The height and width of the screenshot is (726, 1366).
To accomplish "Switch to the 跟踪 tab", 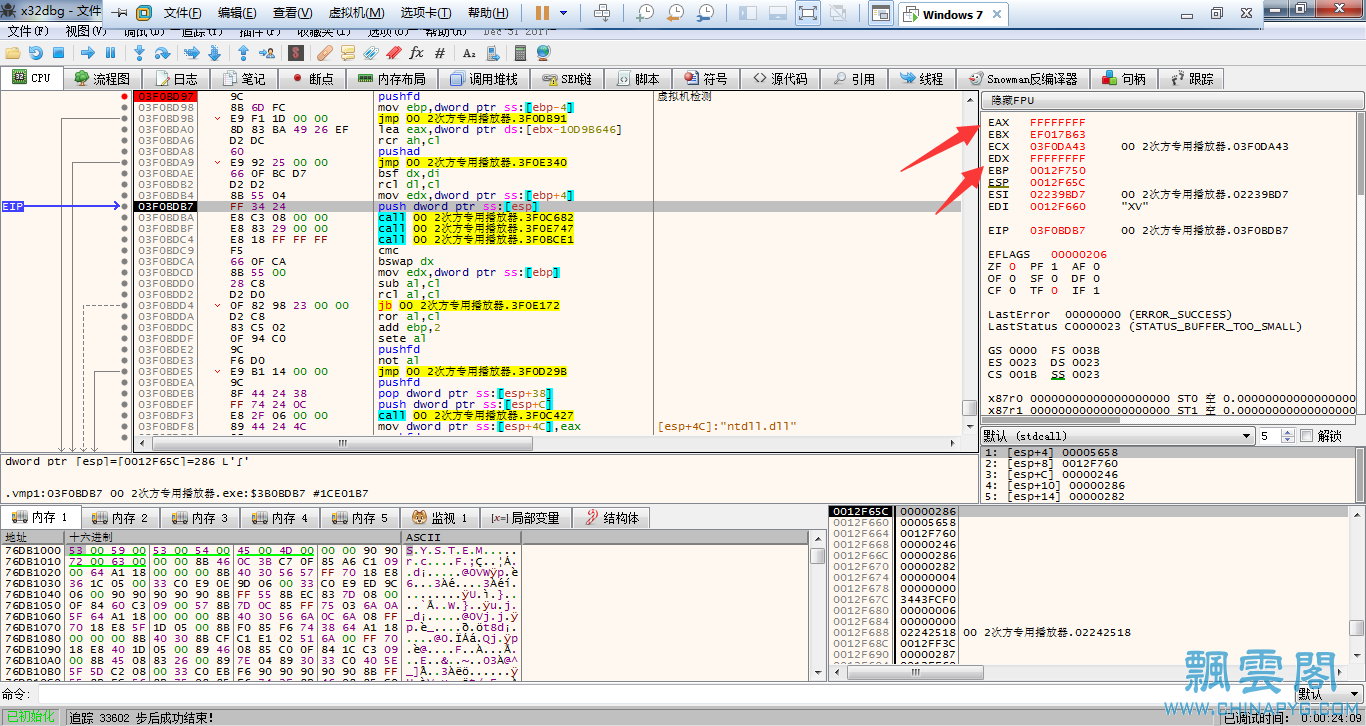I will pyautogui.click(x=1192, y=78).
